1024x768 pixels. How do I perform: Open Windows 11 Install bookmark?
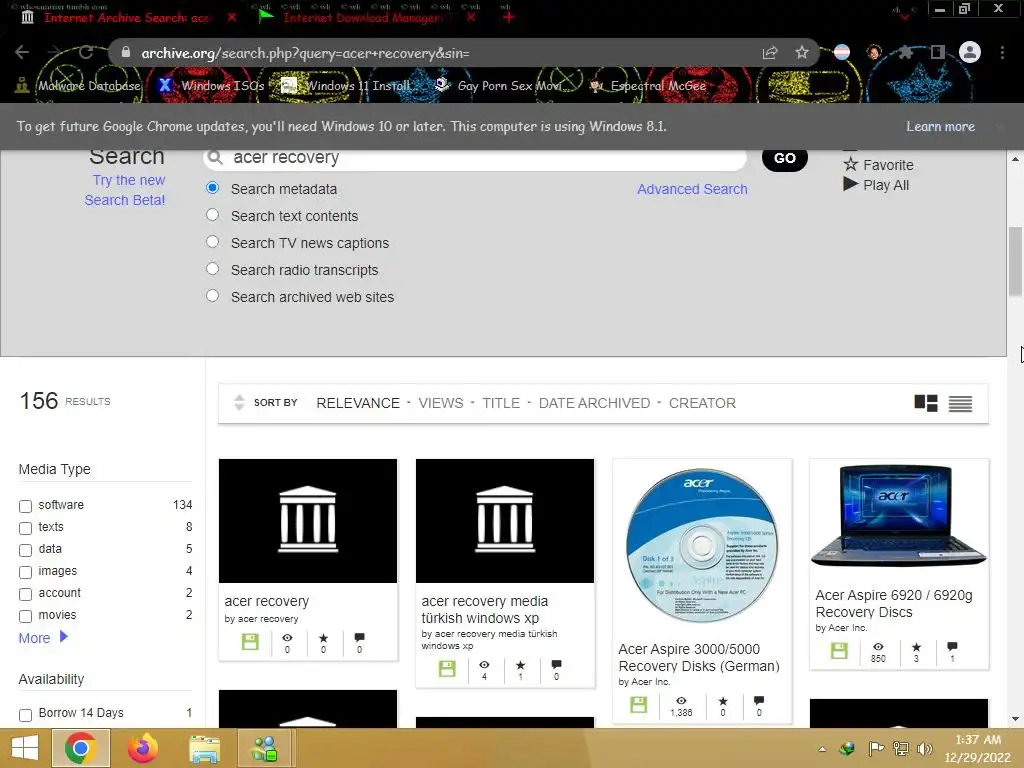[347, 86]
